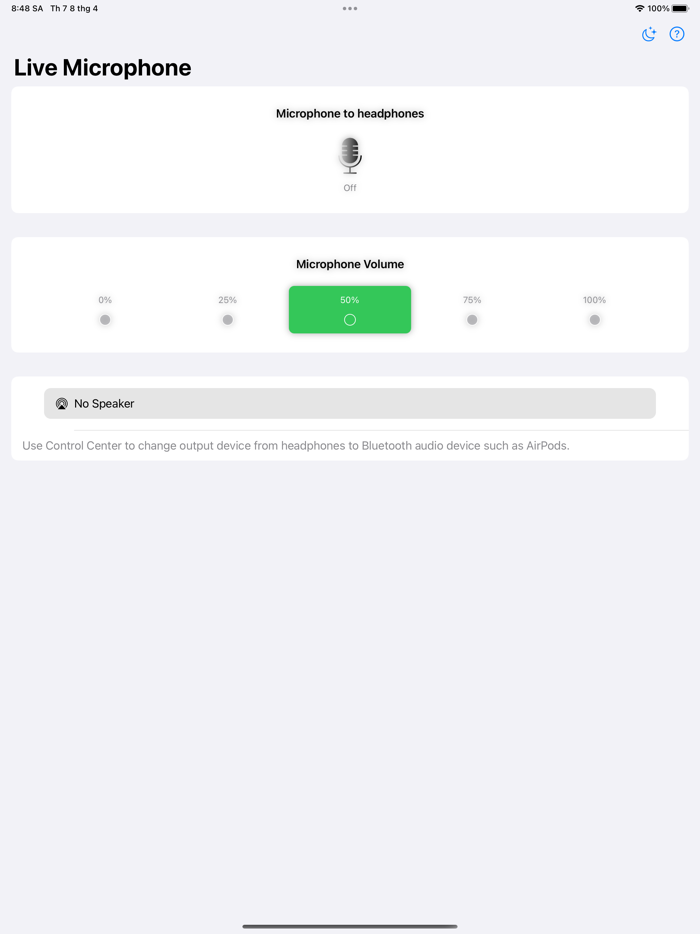Image resolution: width=700 pixels, height=934 pixels.
Task: Select the 100% volume radio dot
Action: pyautogui.click(x=595, y=320)
